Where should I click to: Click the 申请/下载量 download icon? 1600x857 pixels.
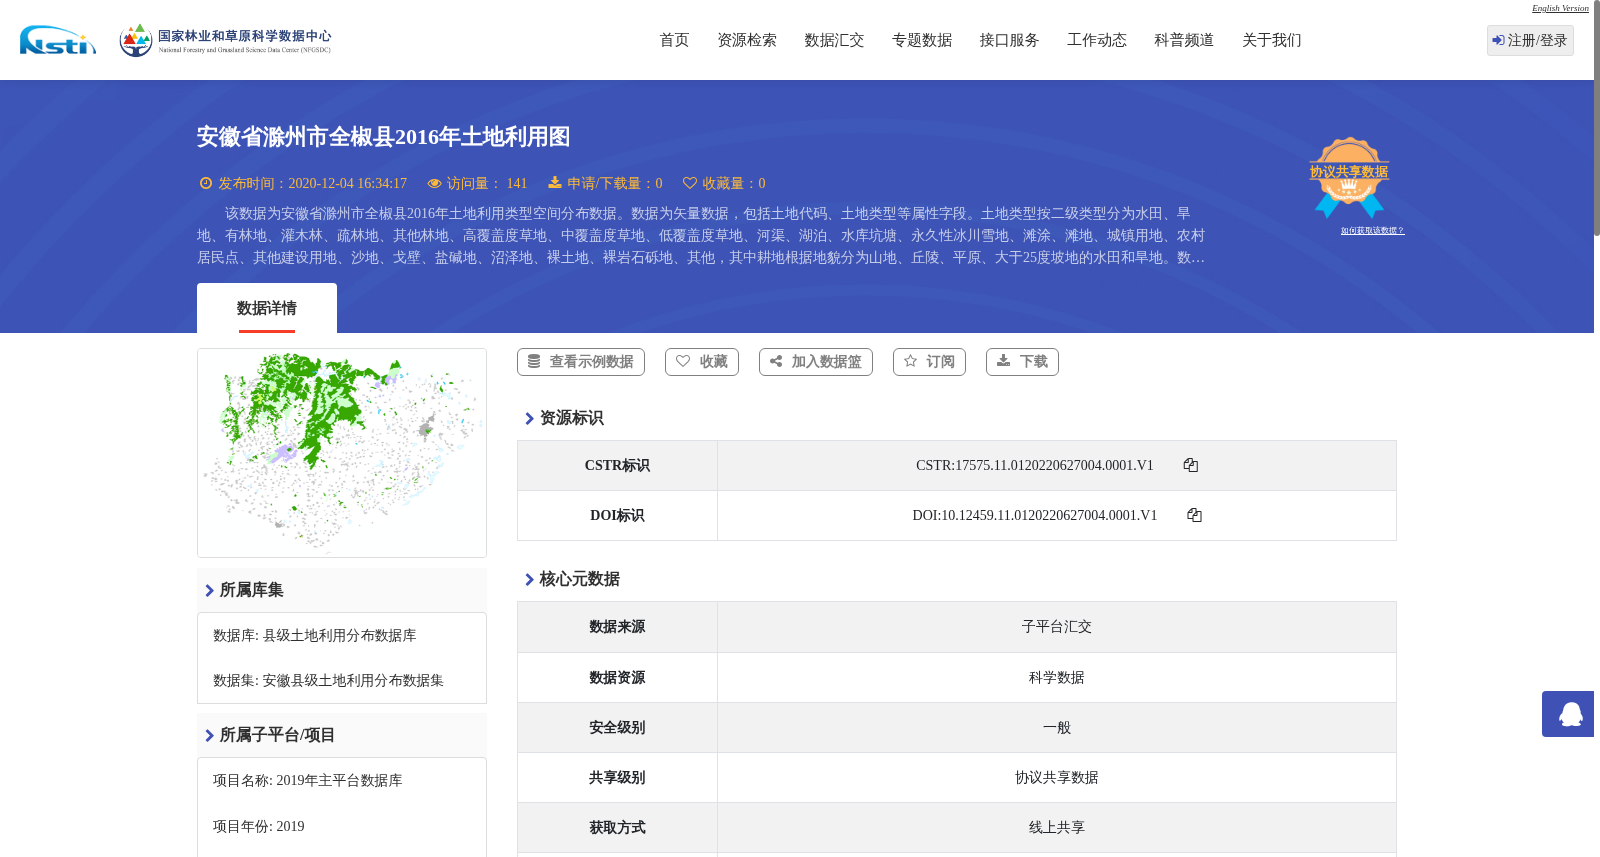555,183
